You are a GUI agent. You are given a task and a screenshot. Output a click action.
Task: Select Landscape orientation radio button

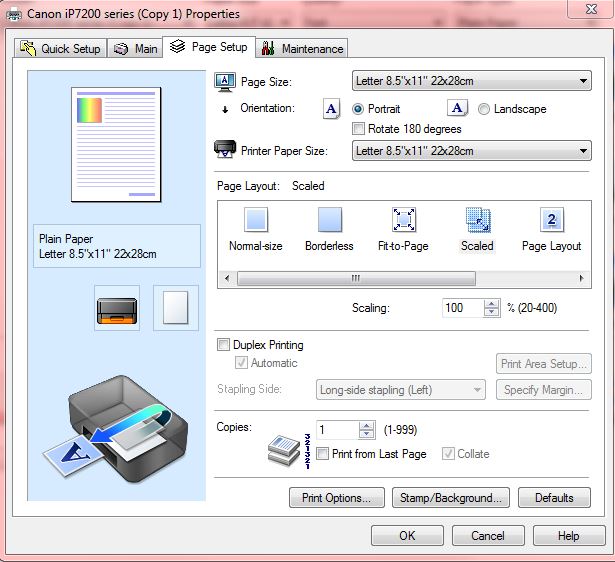click(x=484, y=109)
